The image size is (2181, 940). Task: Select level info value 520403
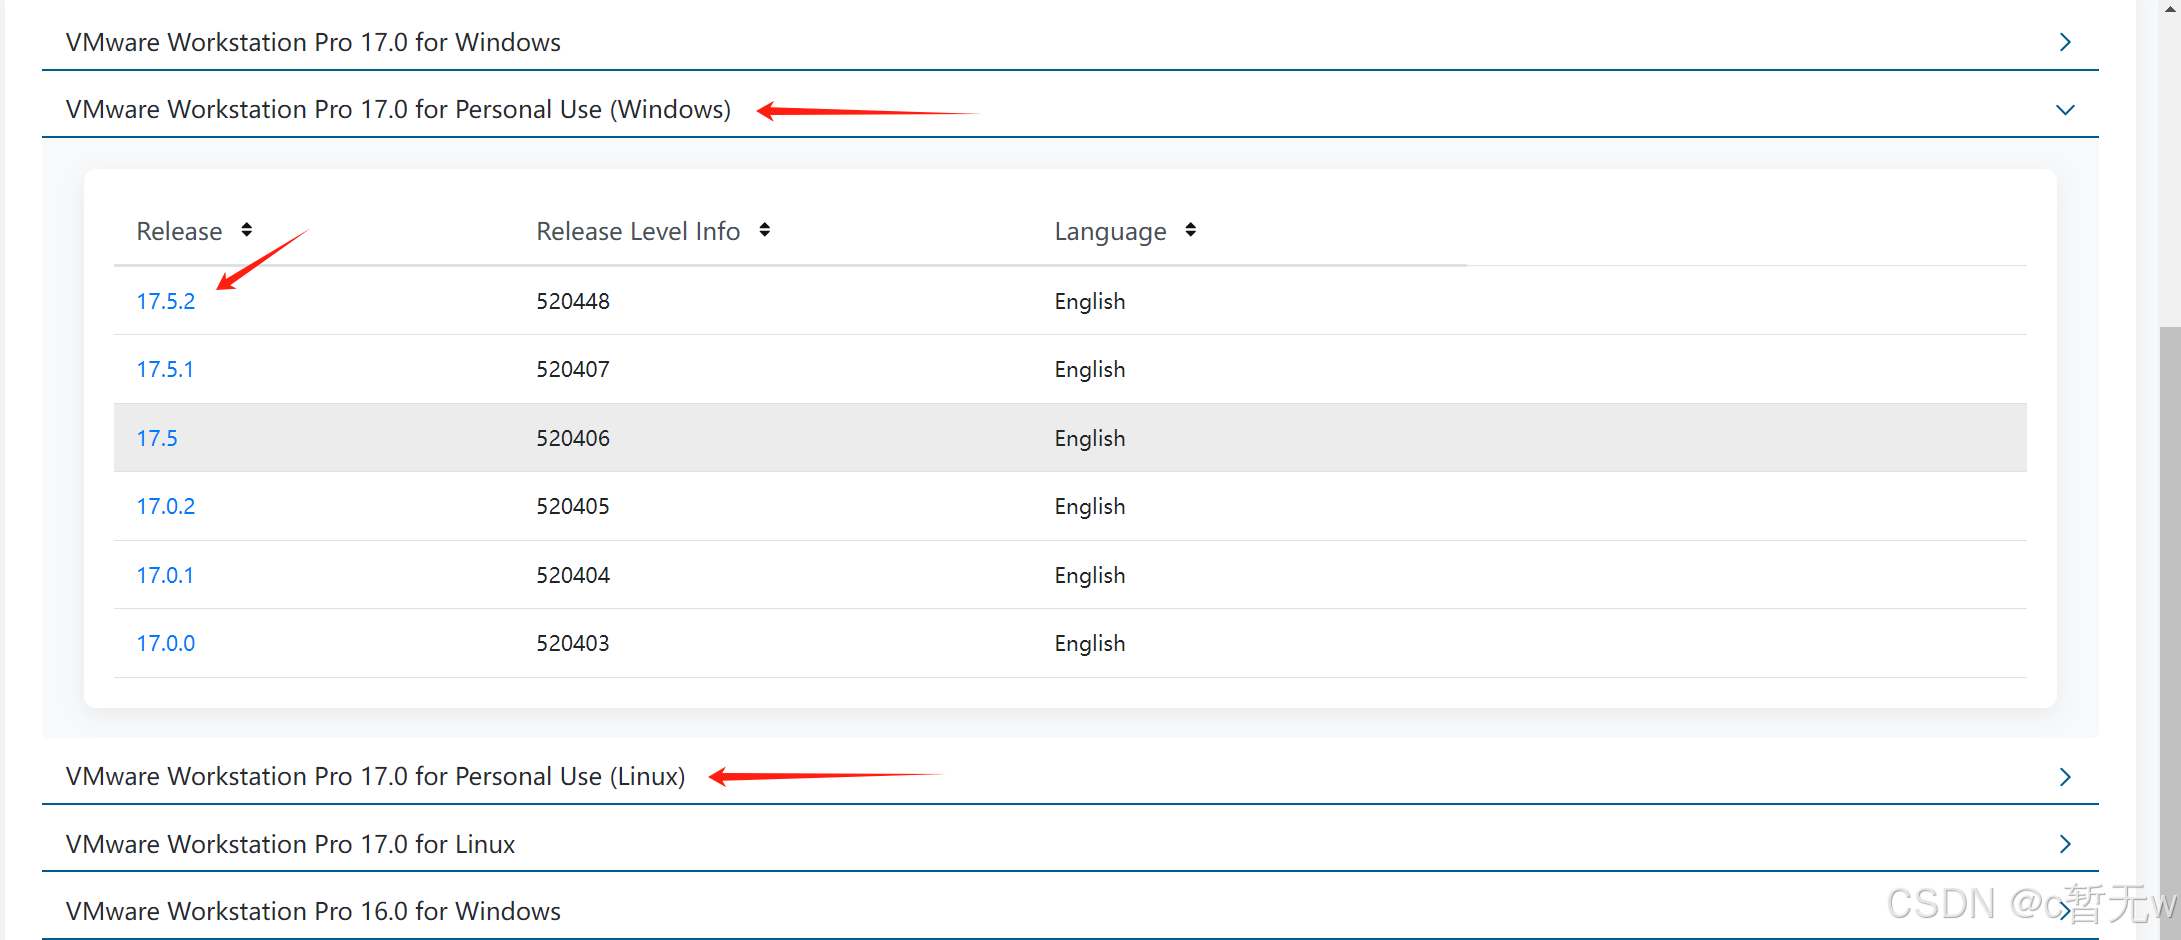573,643
